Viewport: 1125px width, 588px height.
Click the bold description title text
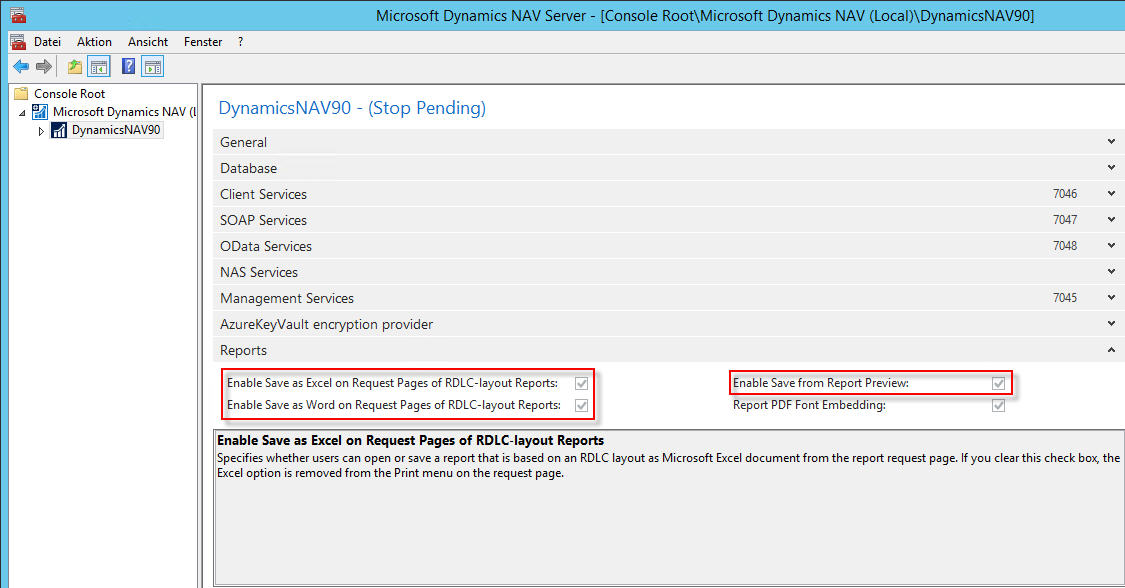tap(410, 440)
